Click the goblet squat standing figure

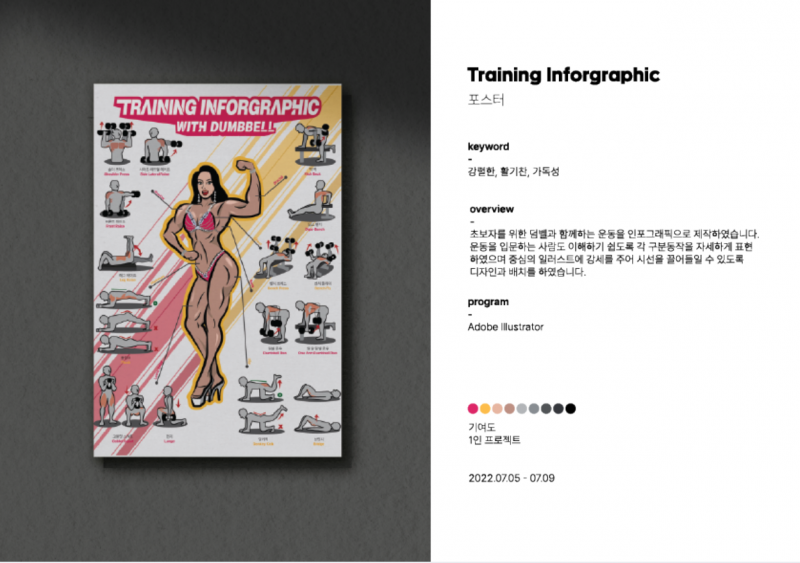[107, 396]
